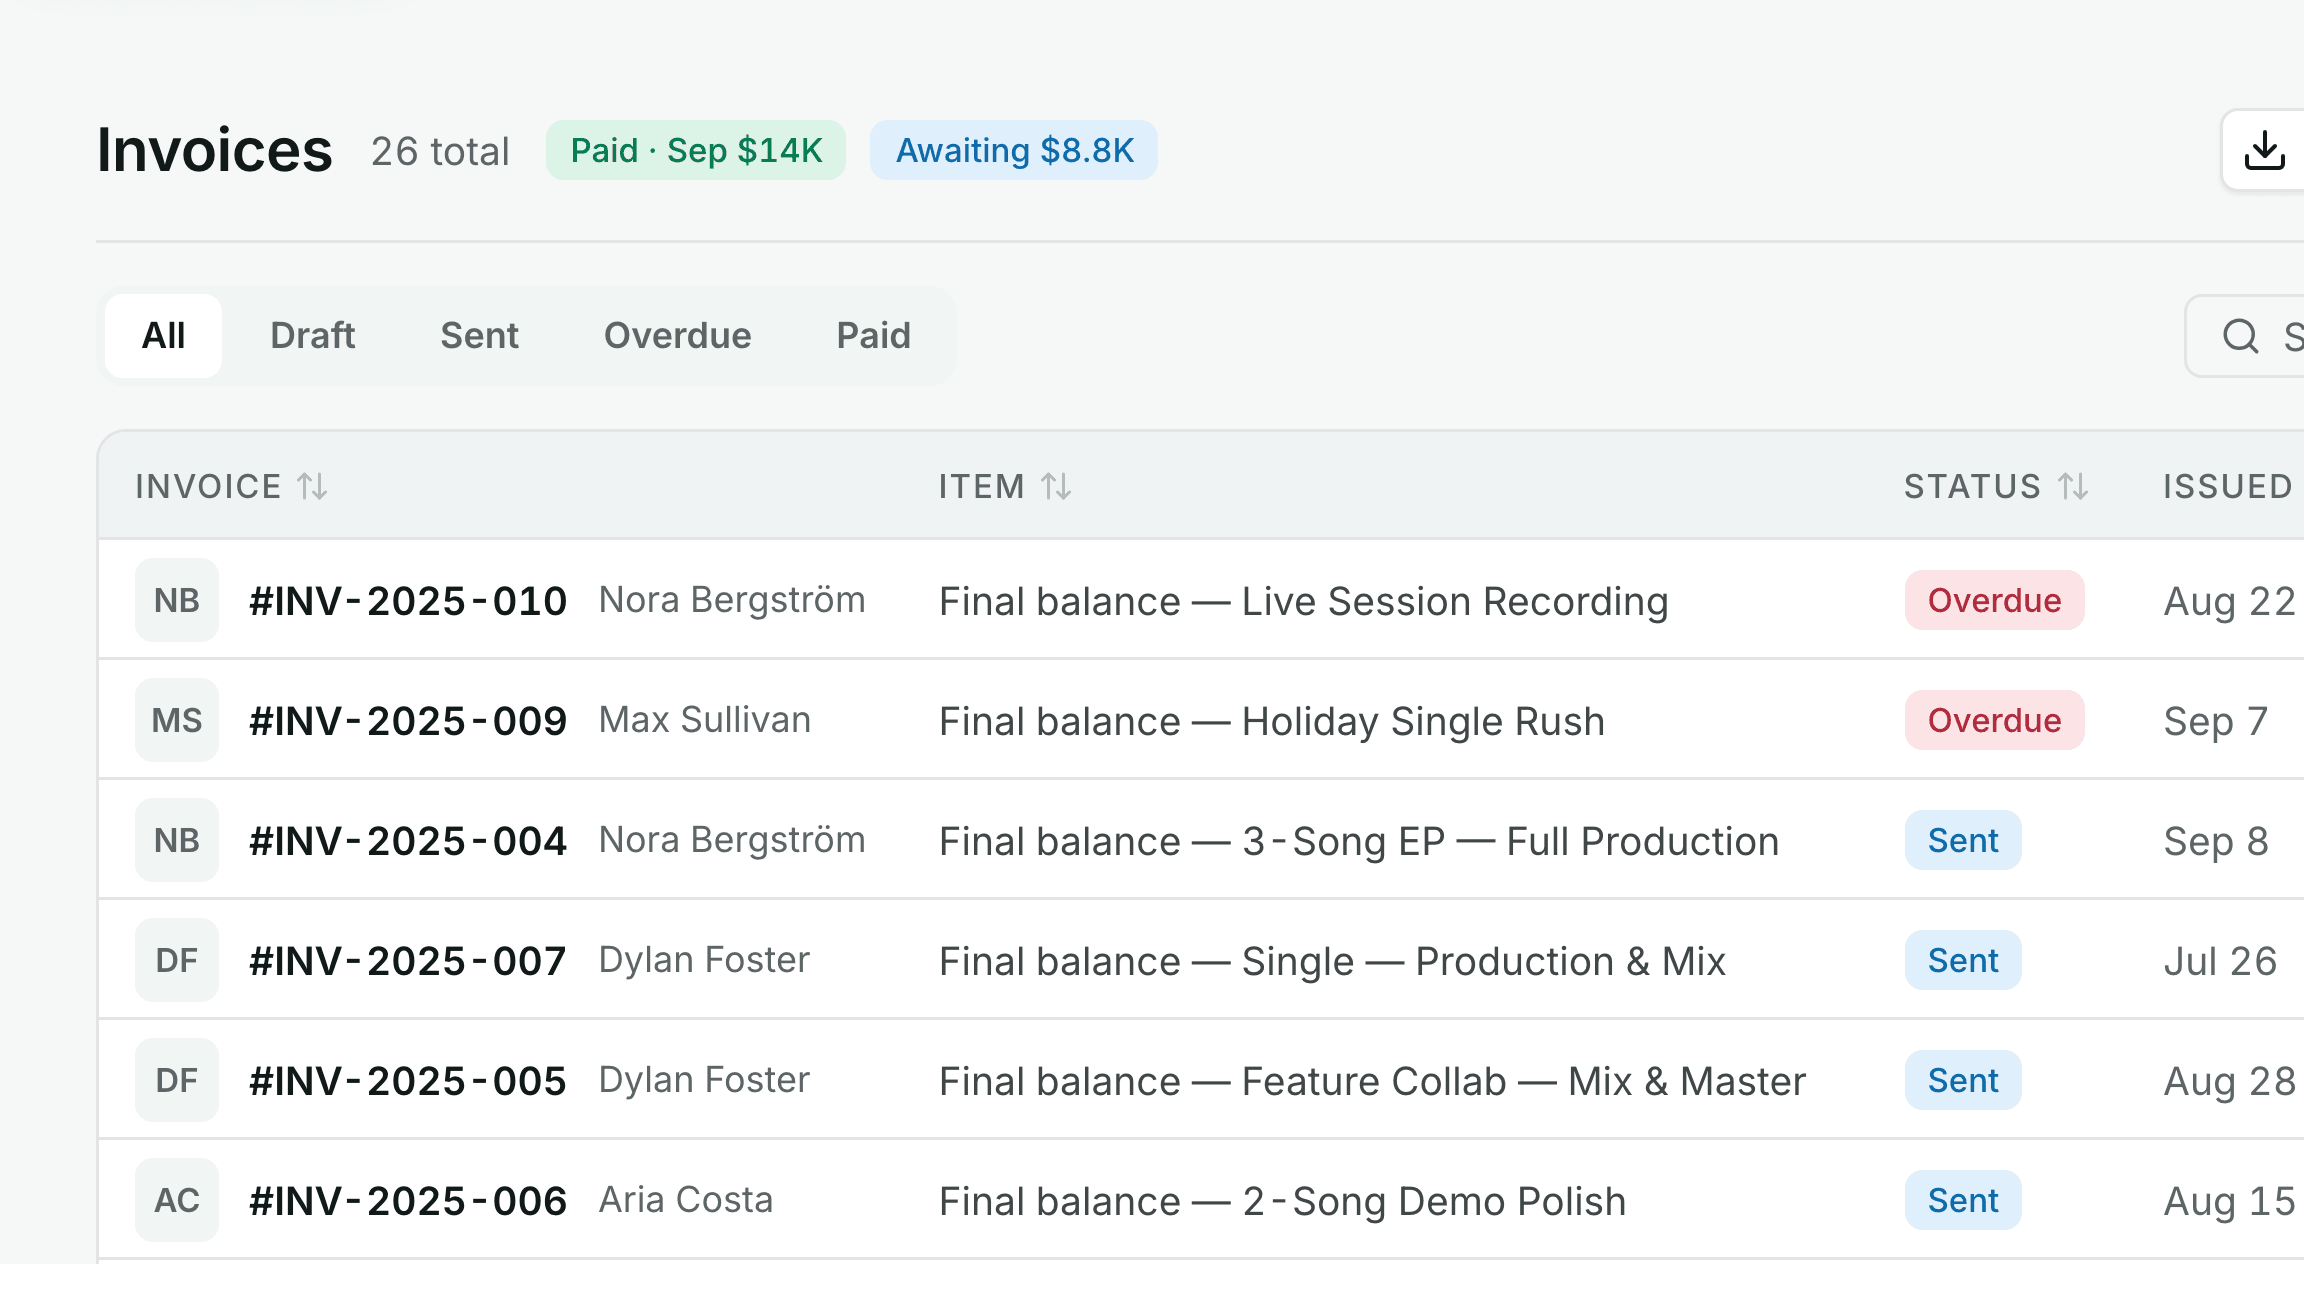This screenshot has width=2304, height=1290.
Task: Click DF avatar for INV-2025-007
Action: [x=177, y=960]
